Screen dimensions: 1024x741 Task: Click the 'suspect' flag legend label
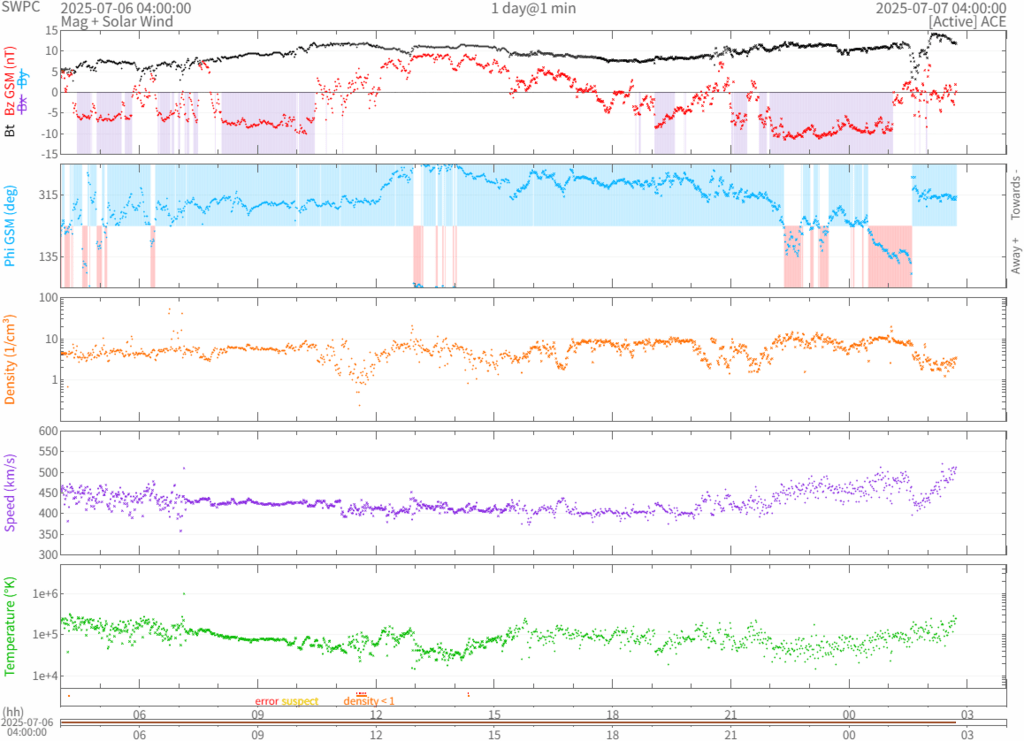tap(300, 701)
